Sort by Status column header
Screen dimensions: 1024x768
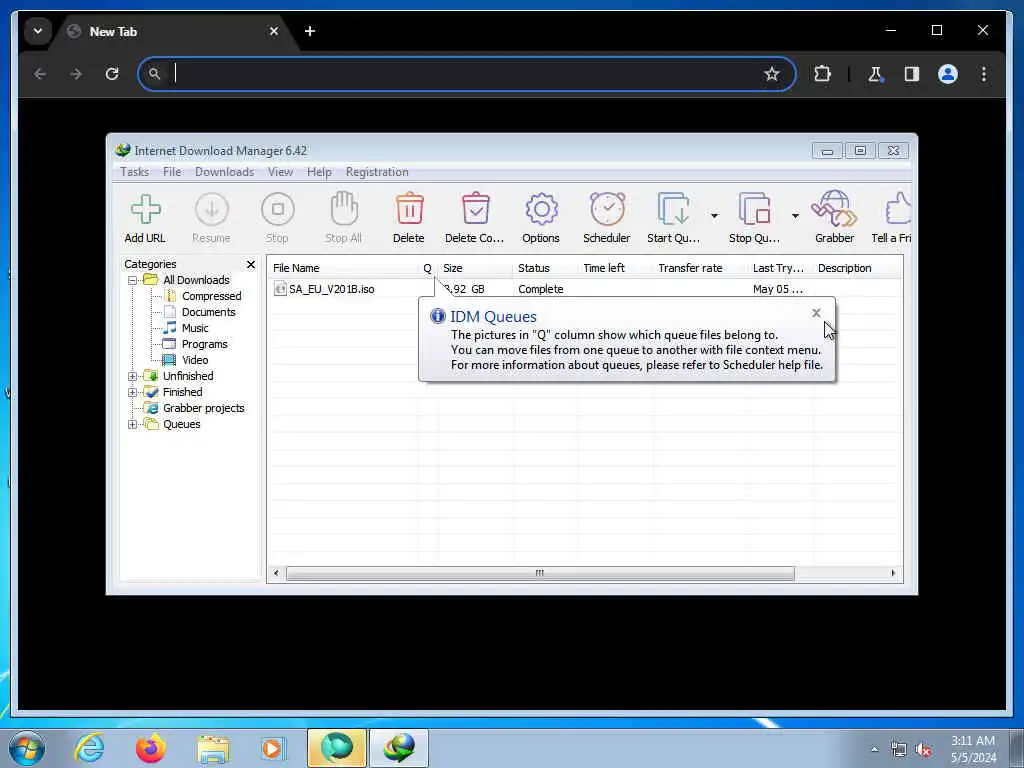[546, 268]
